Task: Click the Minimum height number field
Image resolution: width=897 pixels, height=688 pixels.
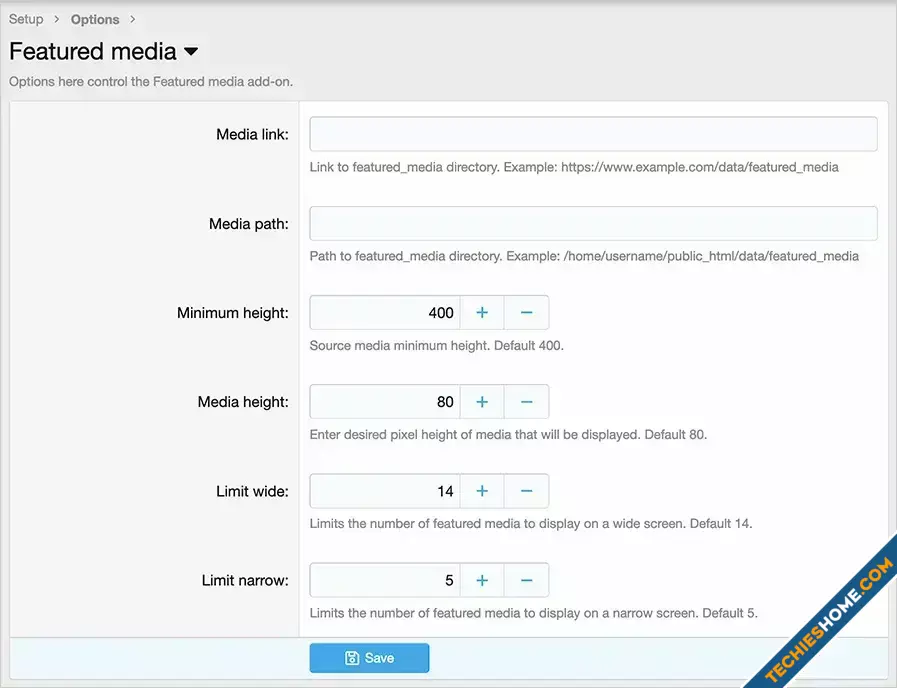Action: [x=385, y=313]
